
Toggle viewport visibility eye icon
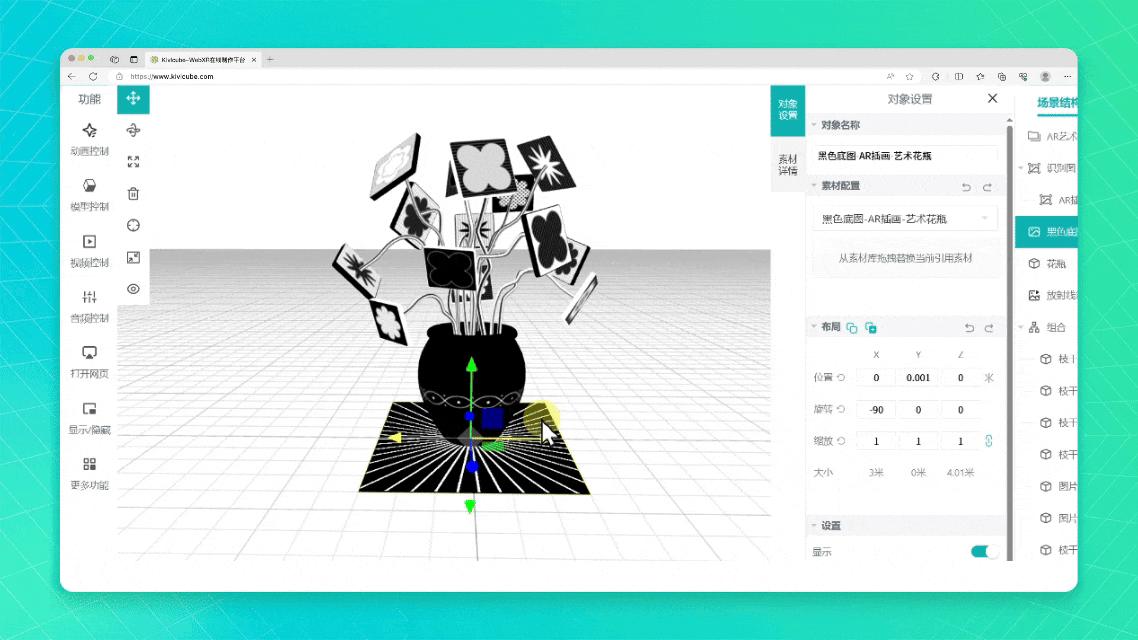[x=133, y=289]
